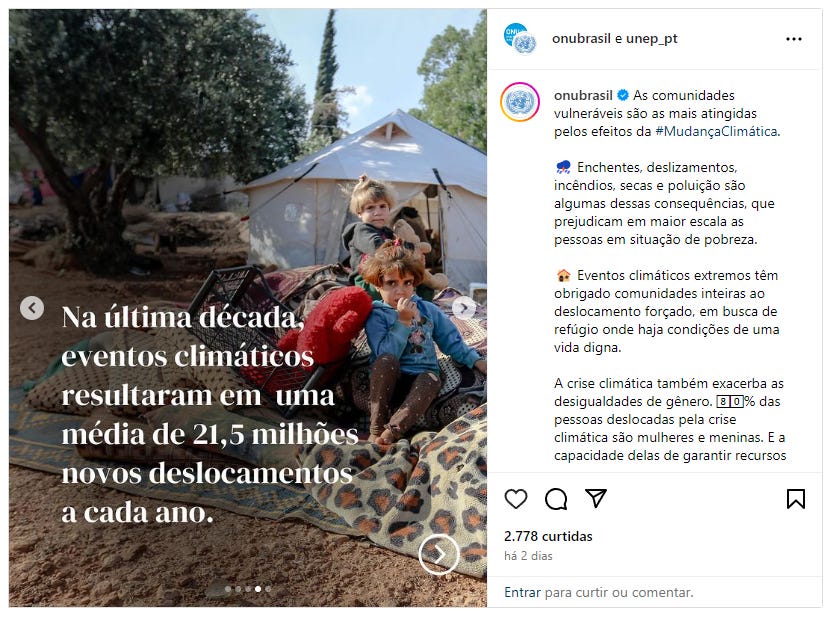The image size is (831, 617).
Task: View the 2.778 curtidas likes list
Action: 548,536
